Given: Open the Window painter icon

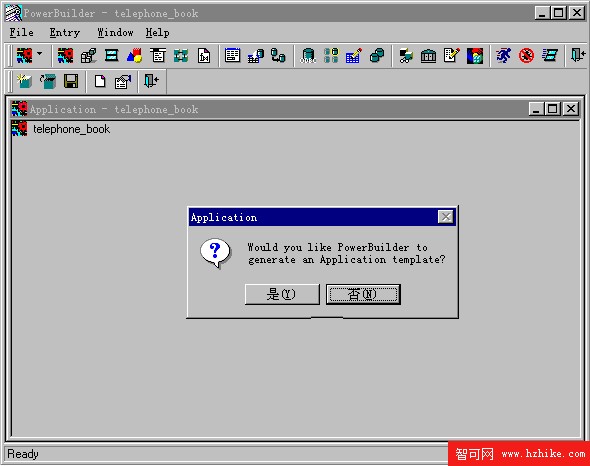Looking at the screenshot, I should click(x=112, y=56).
